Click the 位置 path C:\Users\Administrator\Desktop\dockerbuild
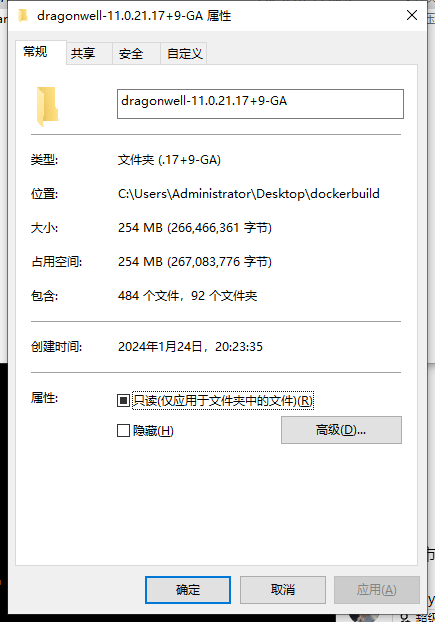The image size is (435, 622). coord(249,194)
